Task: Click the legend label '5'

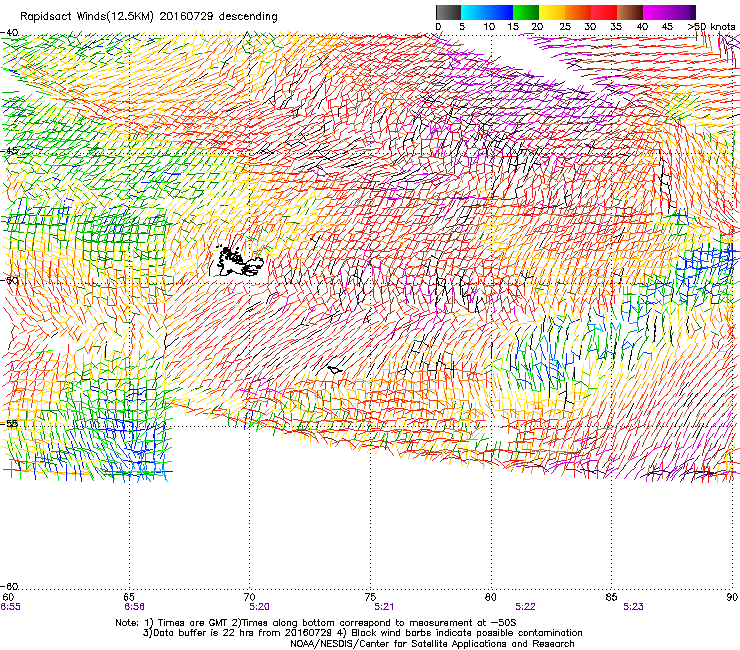Action: (462, 27)
